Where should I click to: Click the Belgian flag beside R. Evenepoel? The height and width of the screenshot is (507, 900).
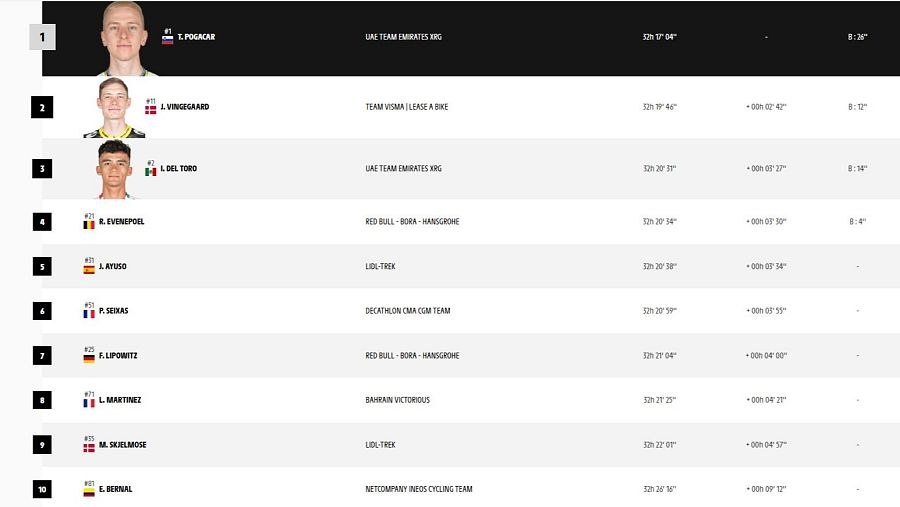(x=89, y=225)
